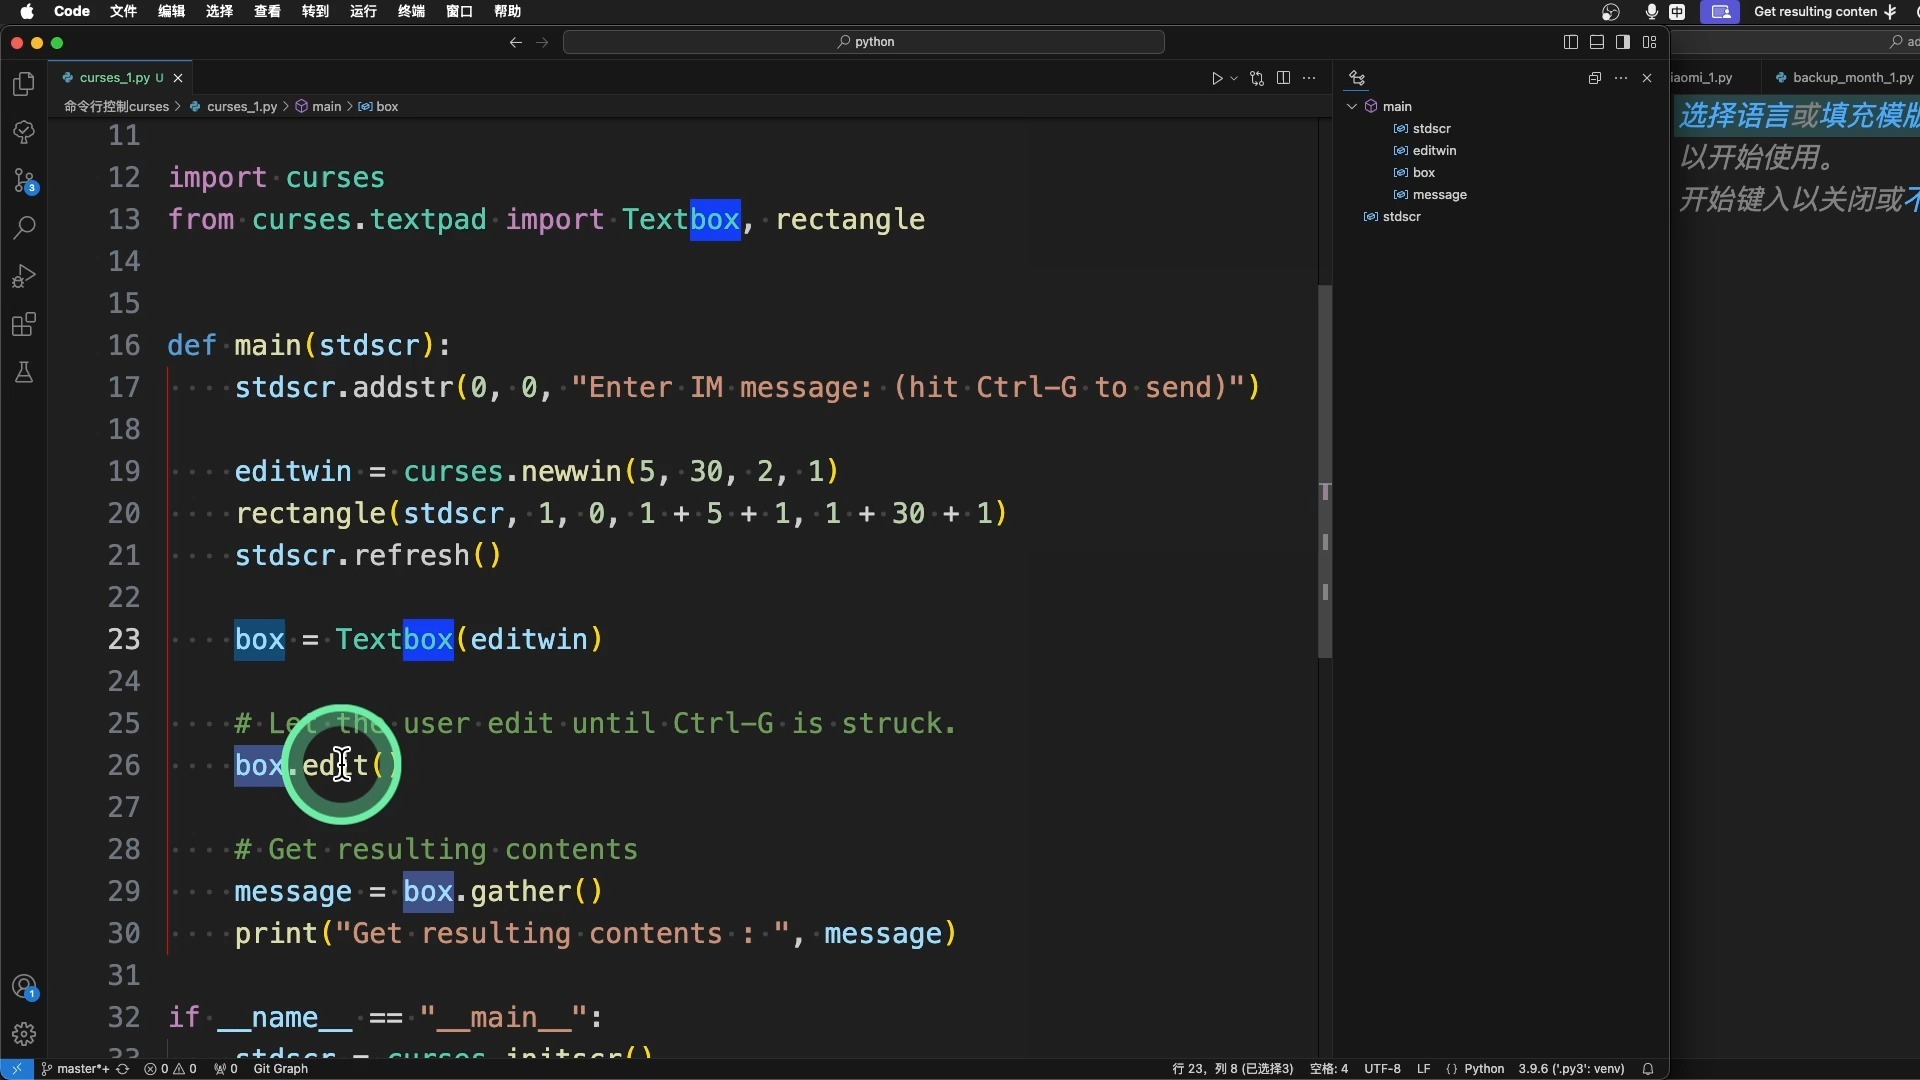Click the editor vertical scrollbar thumb
The height and width of the screenshot is (1080, 1920).
click(x=1325, y=472)
